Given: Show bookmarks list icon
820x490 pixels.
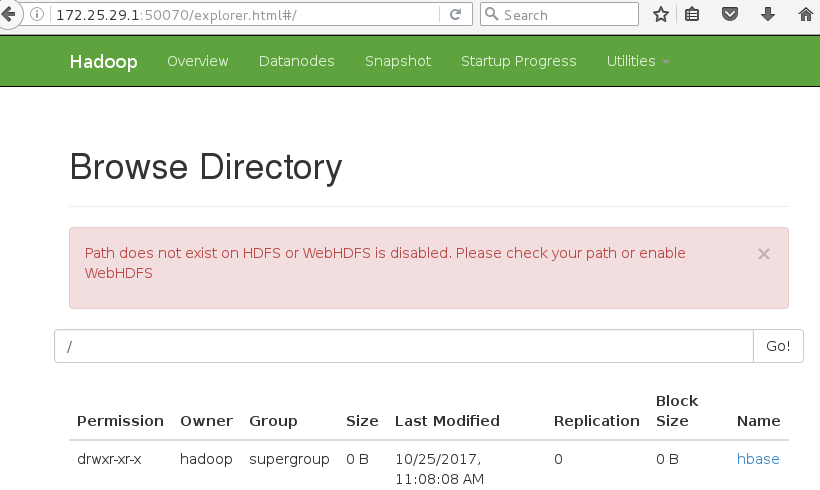Looking at the screenshot, I should [x=692, y=14].
